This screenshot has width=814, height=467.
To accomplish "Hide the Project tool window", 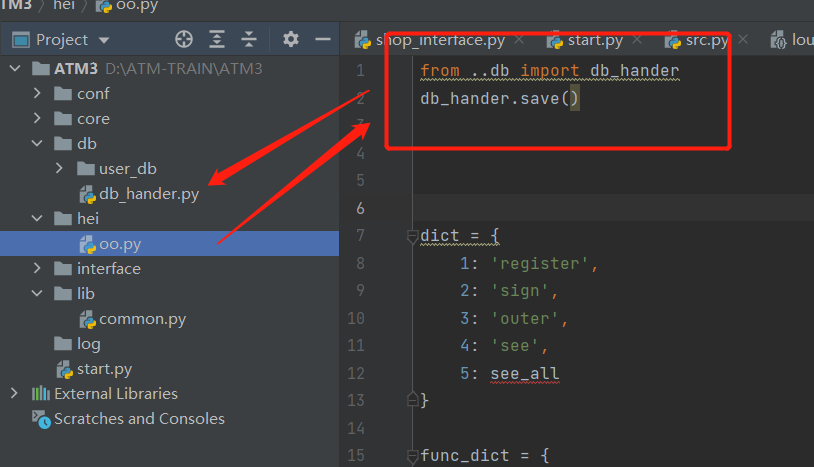I will [323, 39].
